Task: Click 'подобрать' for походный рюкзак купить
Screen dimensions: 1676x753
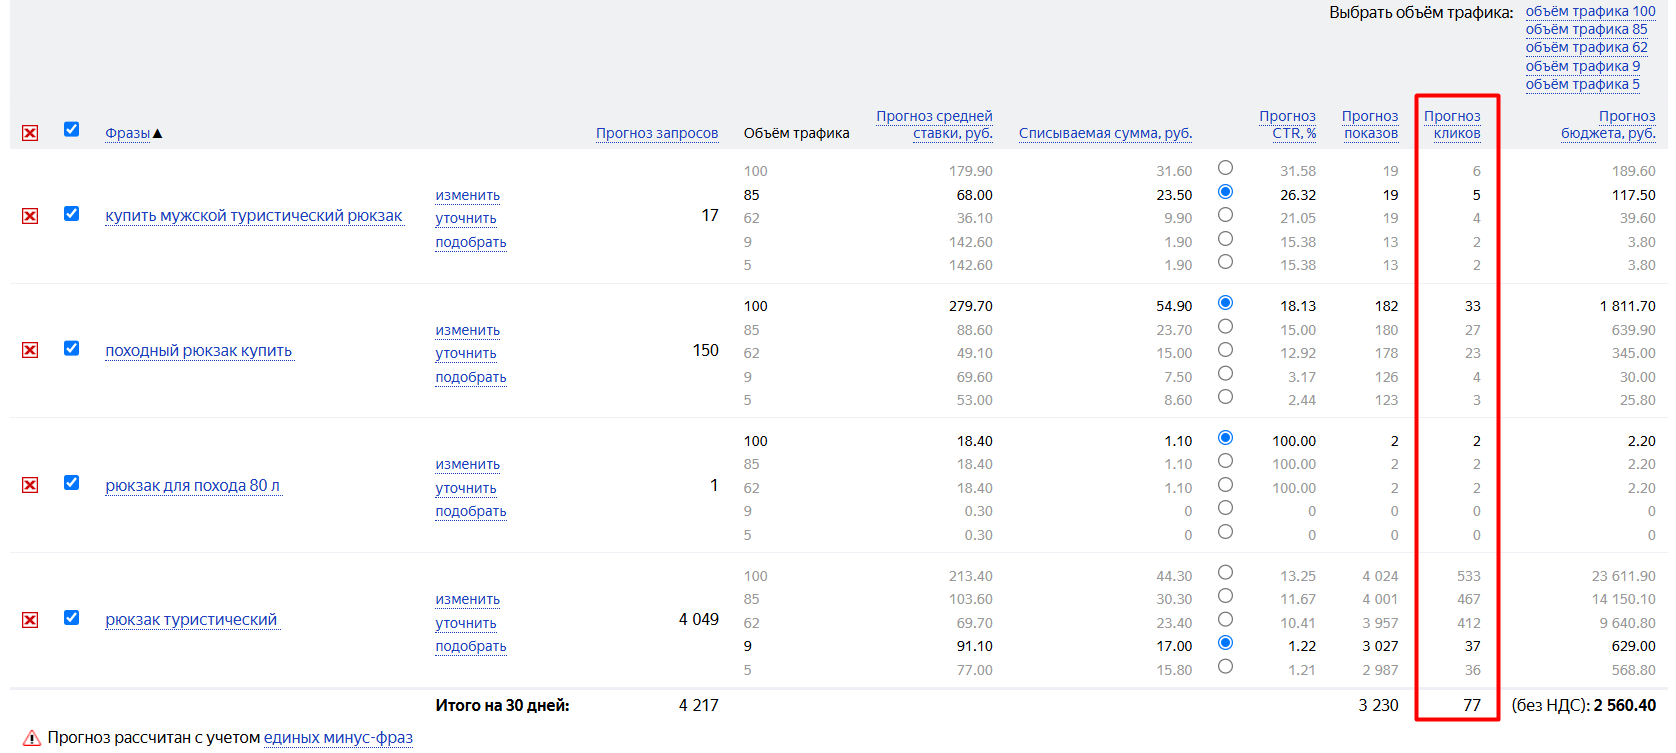Action: (x=471, y=377)
